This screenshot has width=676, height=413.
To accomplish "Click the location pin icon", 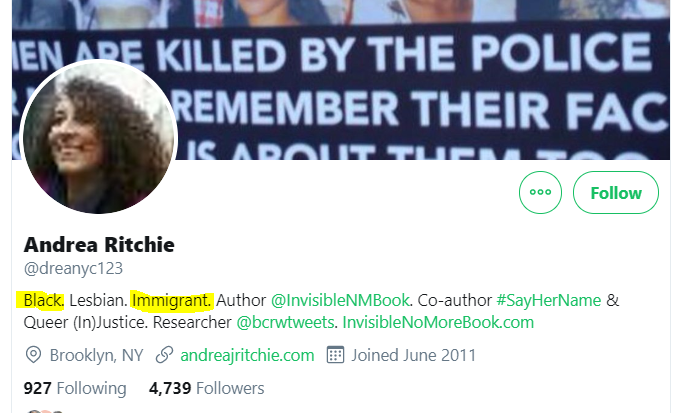I will pos(33,355).
